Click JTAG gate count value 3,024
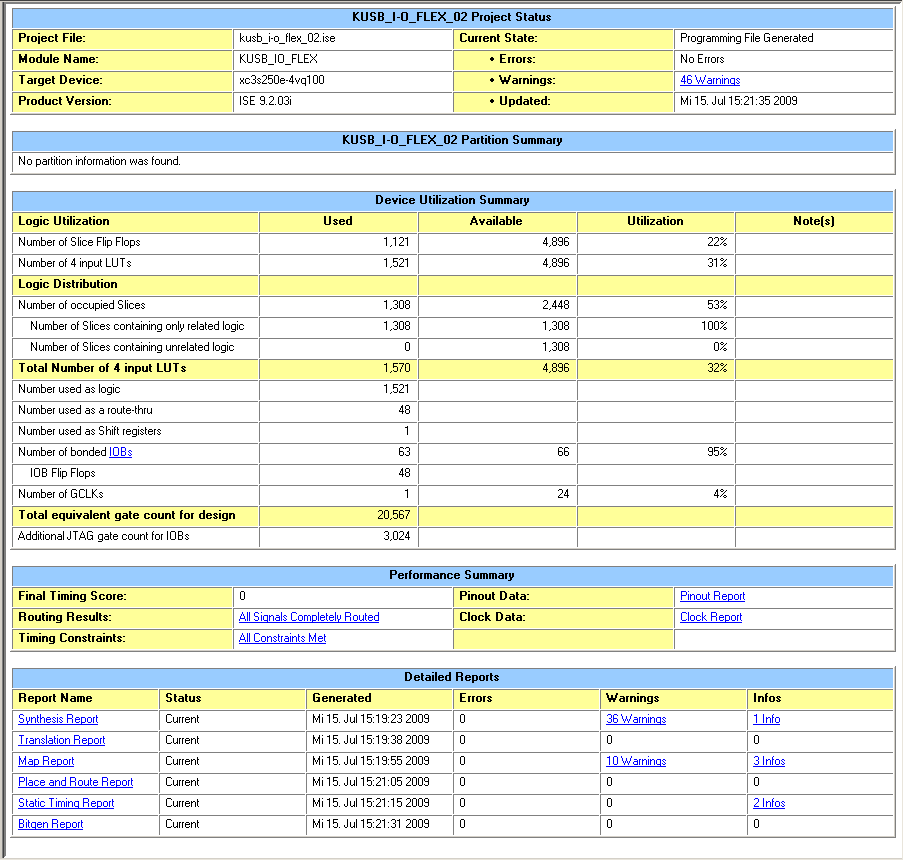 pyautogui.click(x=397, y=536)
